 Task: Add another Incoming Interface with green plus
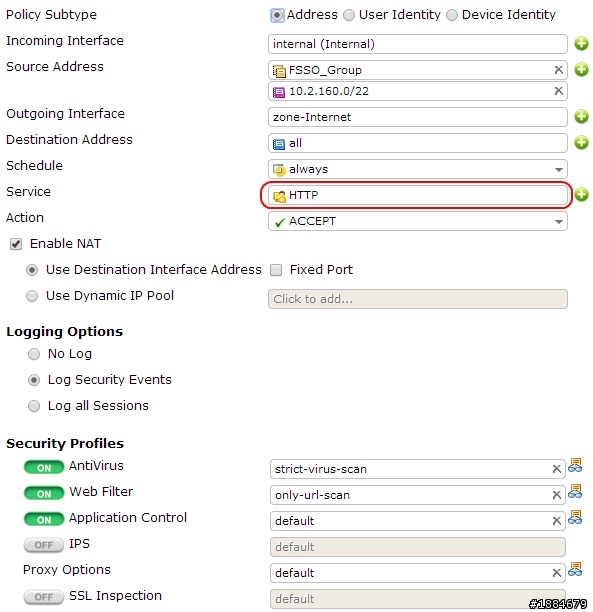581,44
